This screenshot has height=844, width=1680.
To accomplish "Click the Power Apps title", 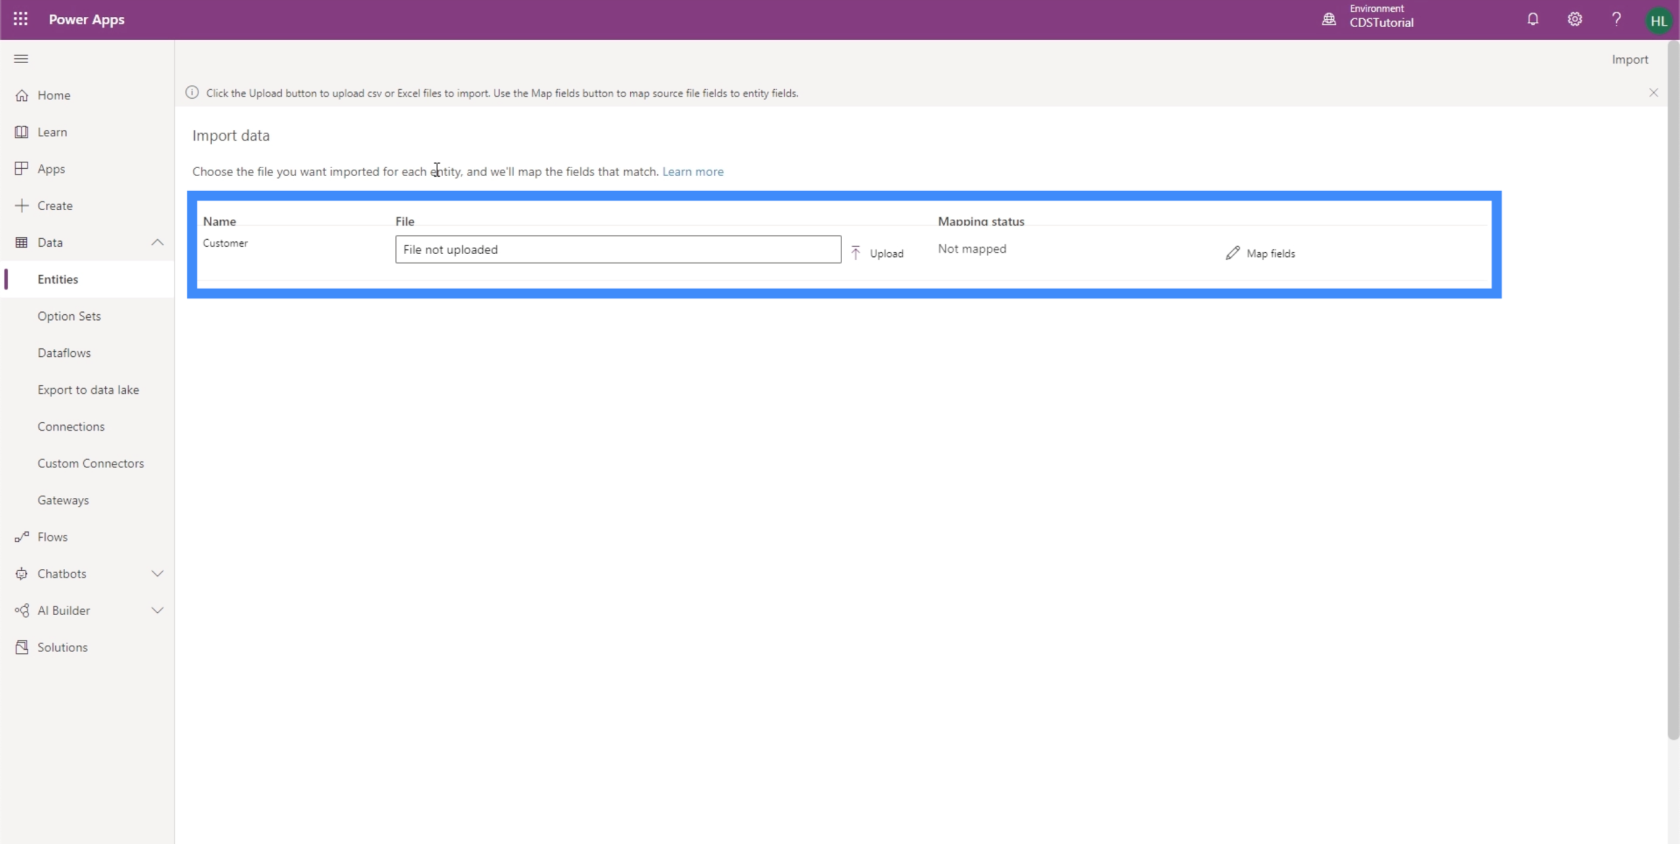I will point(87,20).
